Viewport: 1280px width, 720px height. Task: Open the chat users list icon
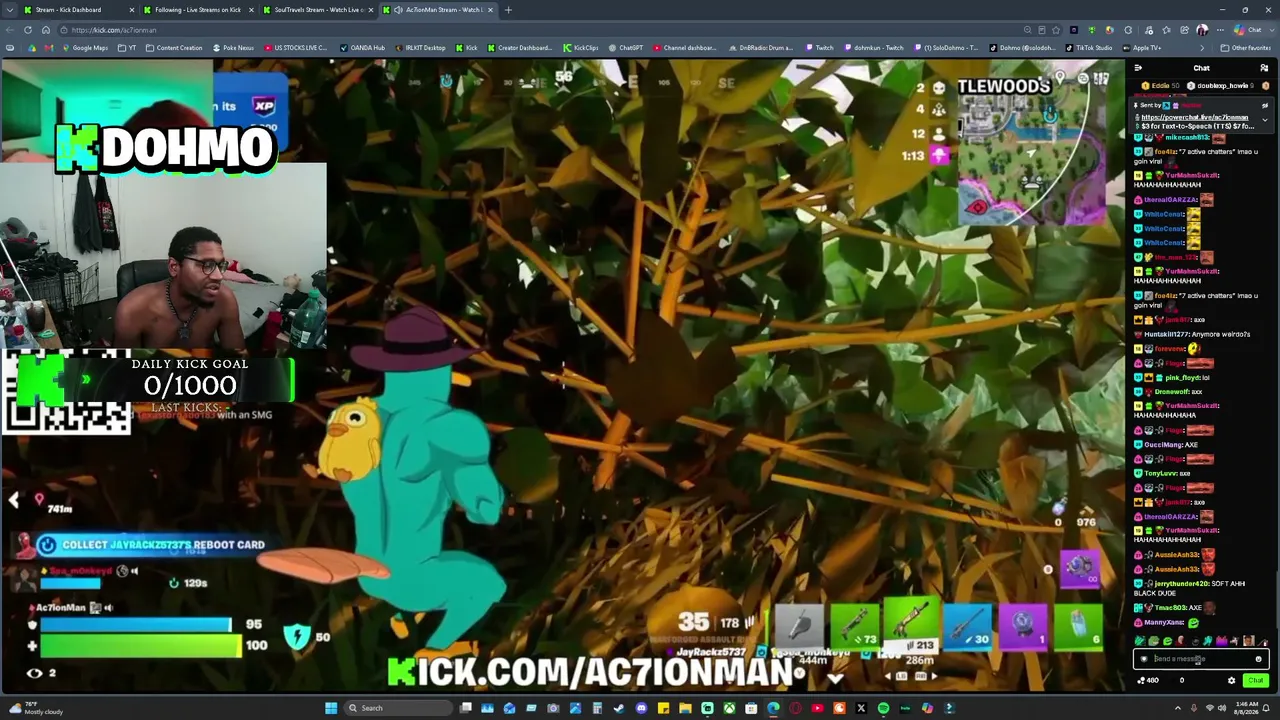[x=1264, y=68]
